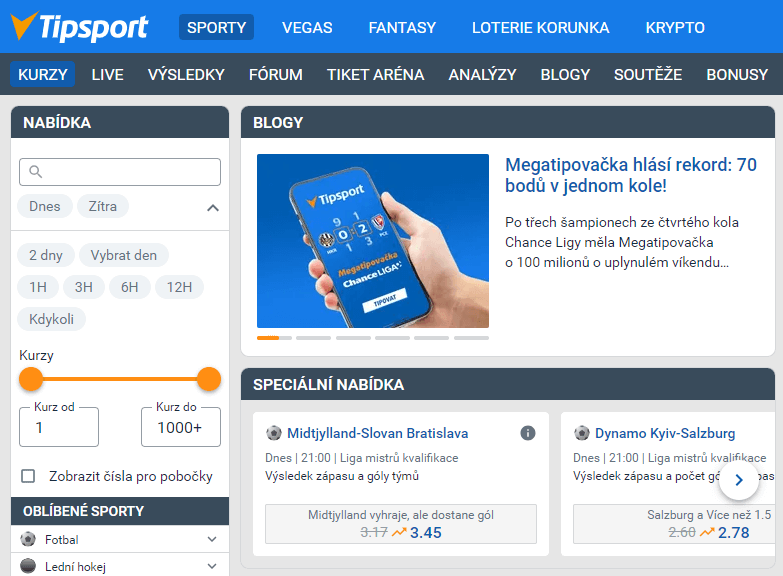Screen dimensions: 783x576
Task: Click the soccer ball icon next to Fotbal
Action: (x=28, y=539)
